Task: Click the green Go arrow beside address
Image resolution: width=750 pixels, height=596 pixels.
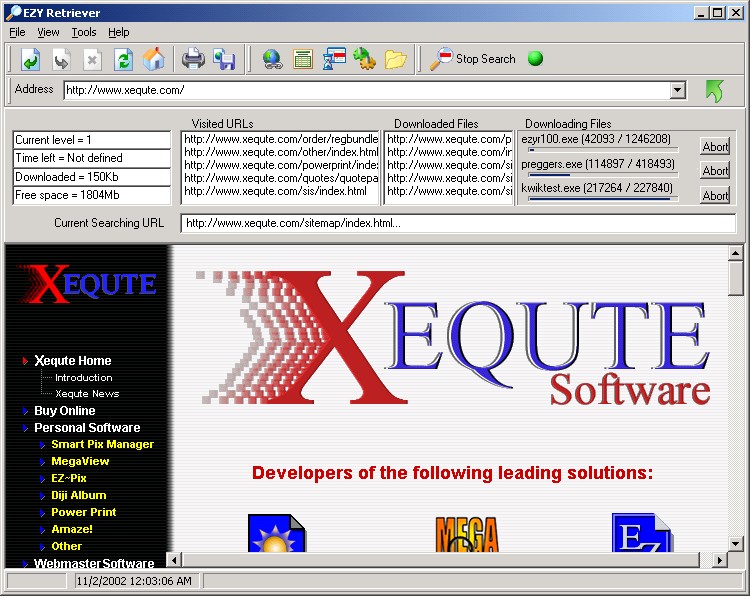Action: coord(713,90)
